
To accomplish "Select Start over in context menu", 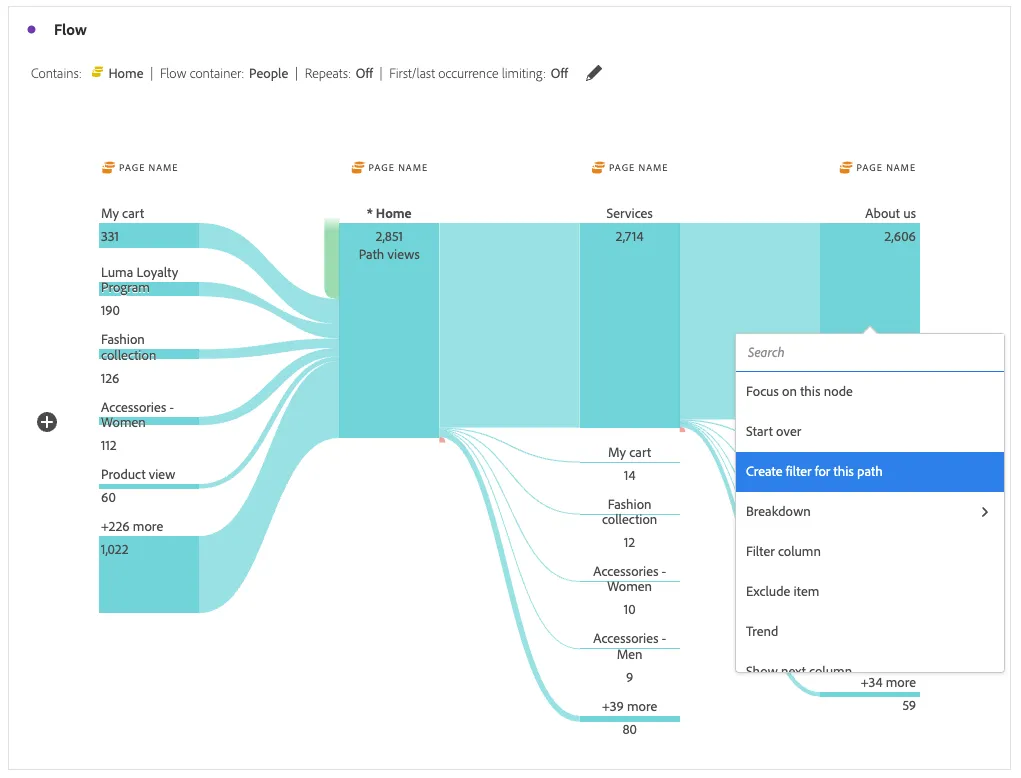I will pos(870,432).
